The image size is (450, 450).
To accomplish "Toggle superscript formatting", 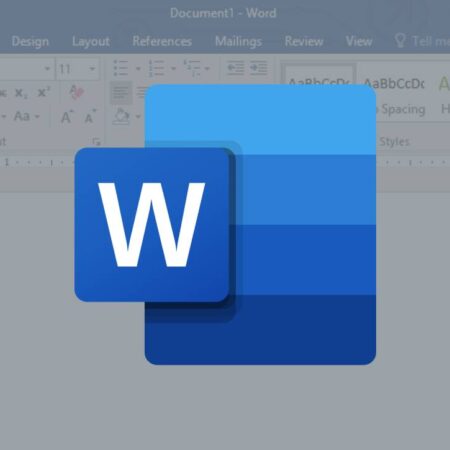I will tap(44, 92).
